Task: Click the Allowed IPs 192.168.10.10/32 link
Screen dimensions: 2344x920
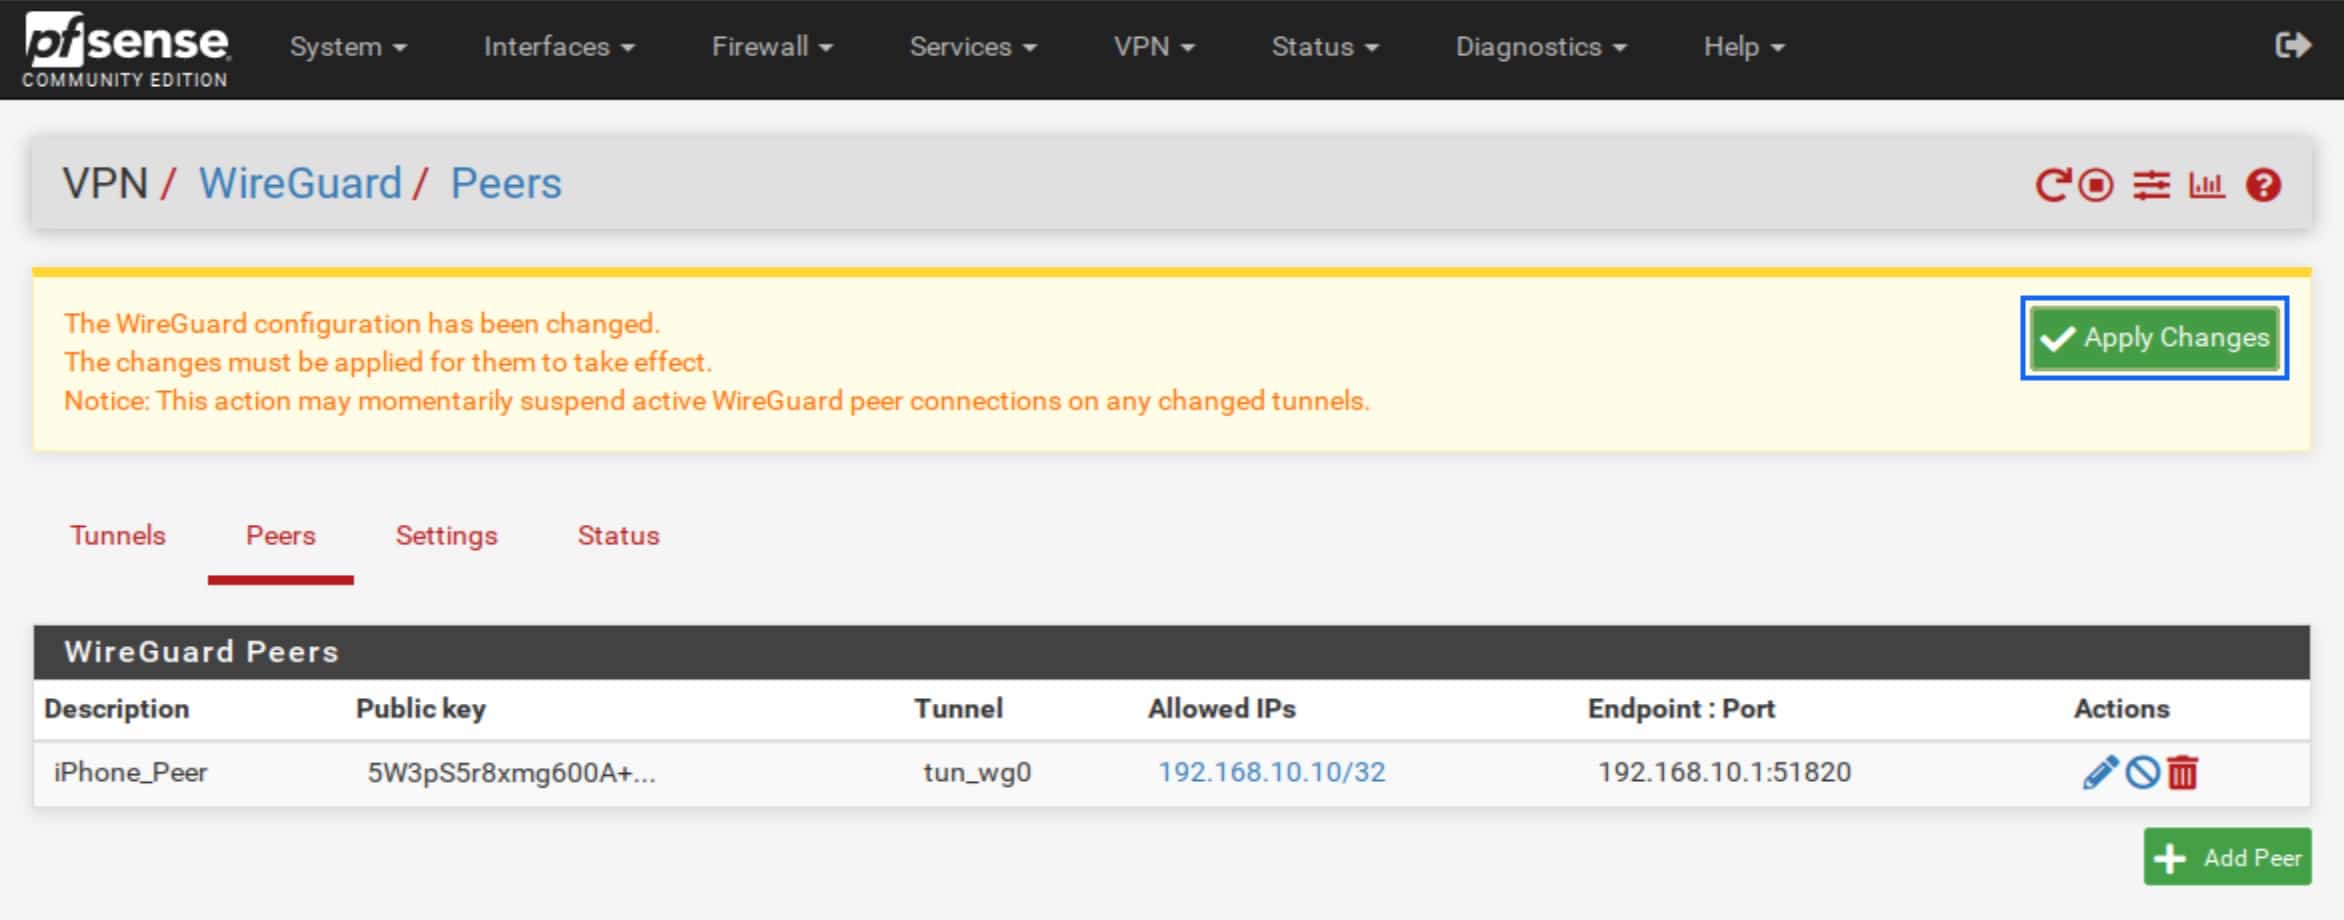Action: 1271,772
